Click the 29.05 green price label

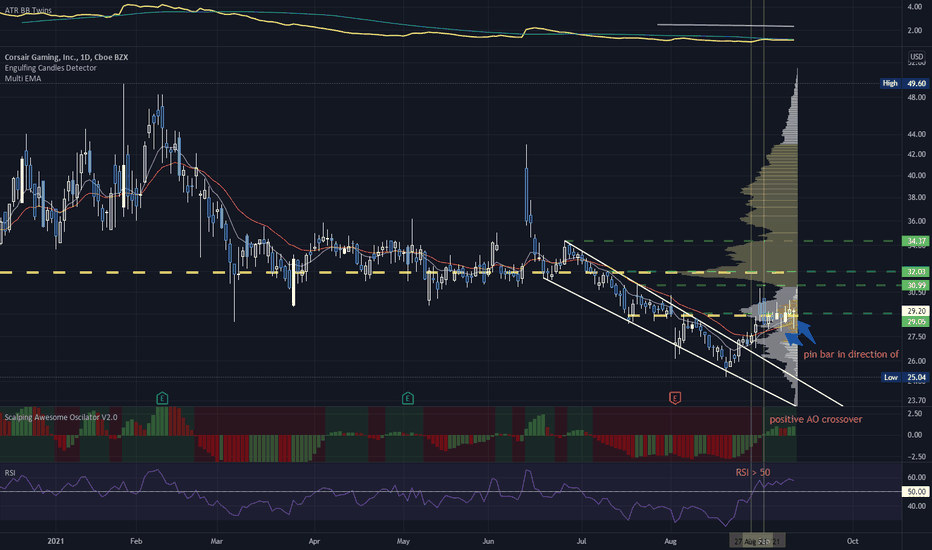pos(915,321)
